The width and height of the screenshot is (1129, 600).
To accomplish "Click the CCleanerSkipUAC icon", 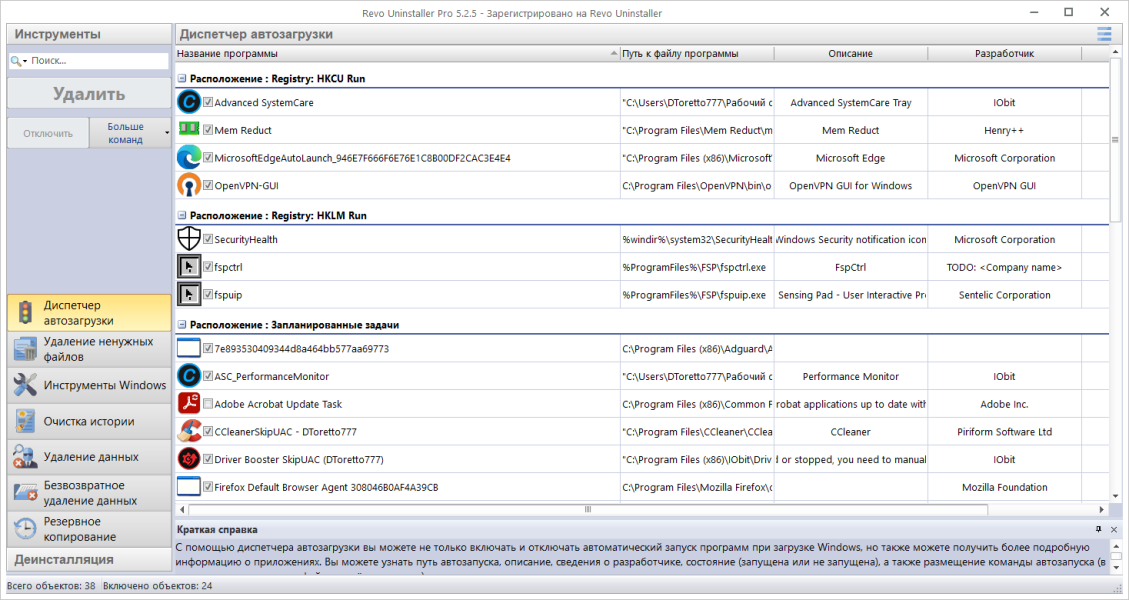I will click(189, 431).
